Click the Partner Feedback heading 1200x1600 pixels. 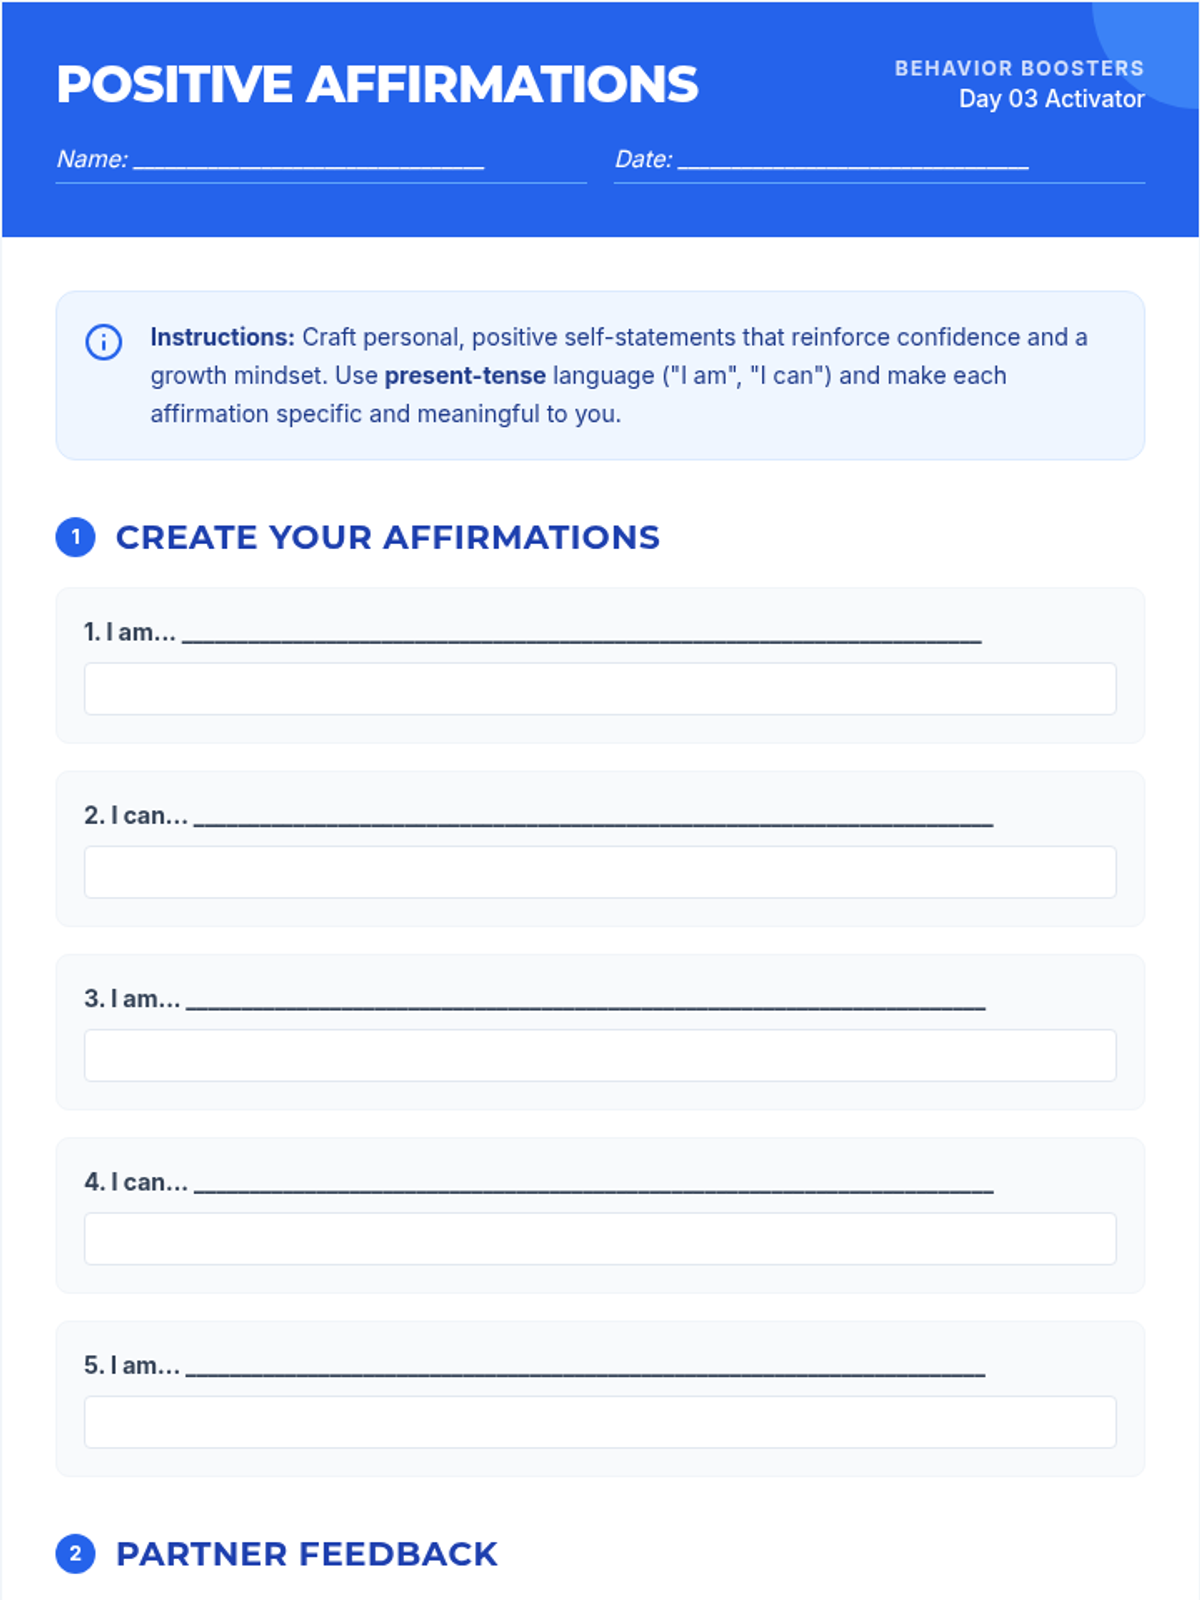pyautogui.click(x=307, y=1554)
